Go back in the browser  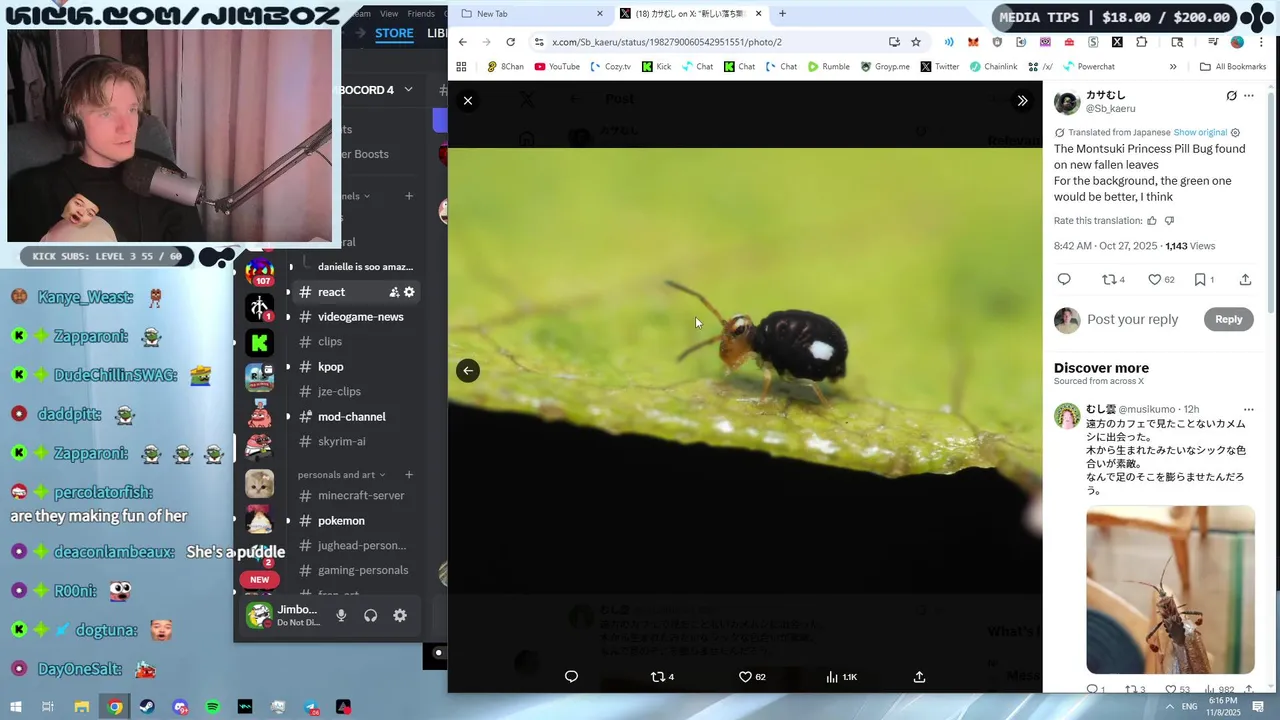[x=462, y=42]
